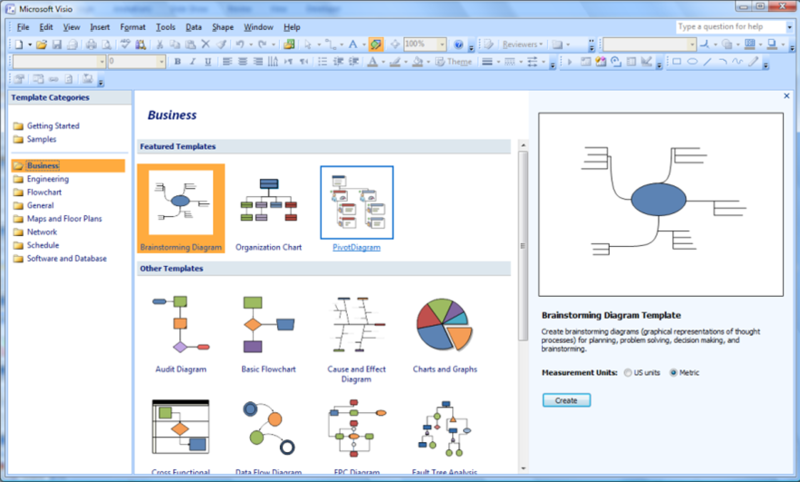Open the line weight dropdown arrow
800x482 pixels.
(x=498, y=62)
